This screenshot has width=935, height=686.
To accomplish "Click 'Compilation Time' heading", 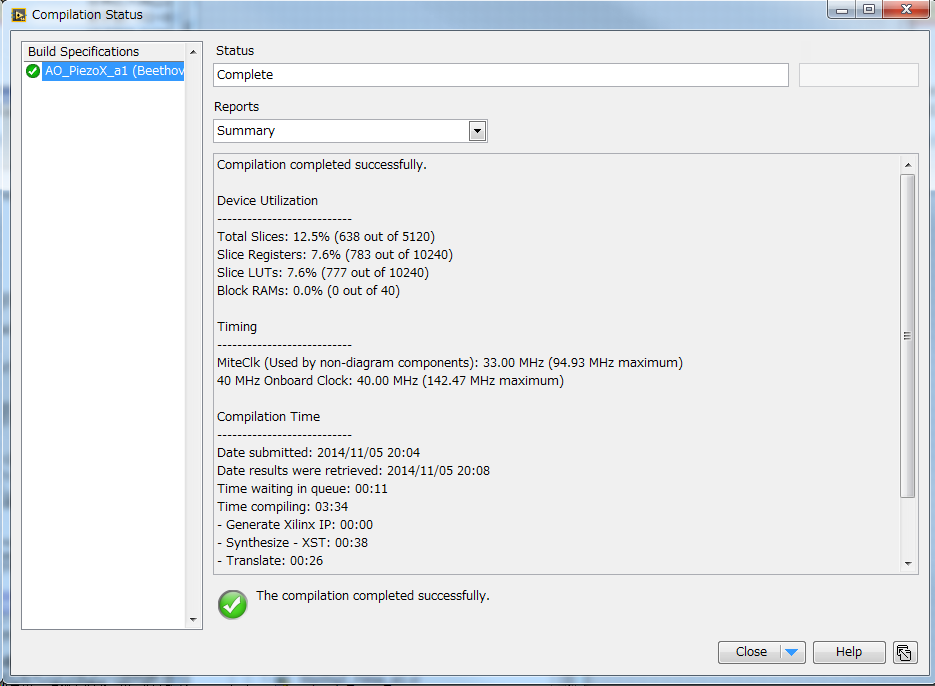I will 268,417.
